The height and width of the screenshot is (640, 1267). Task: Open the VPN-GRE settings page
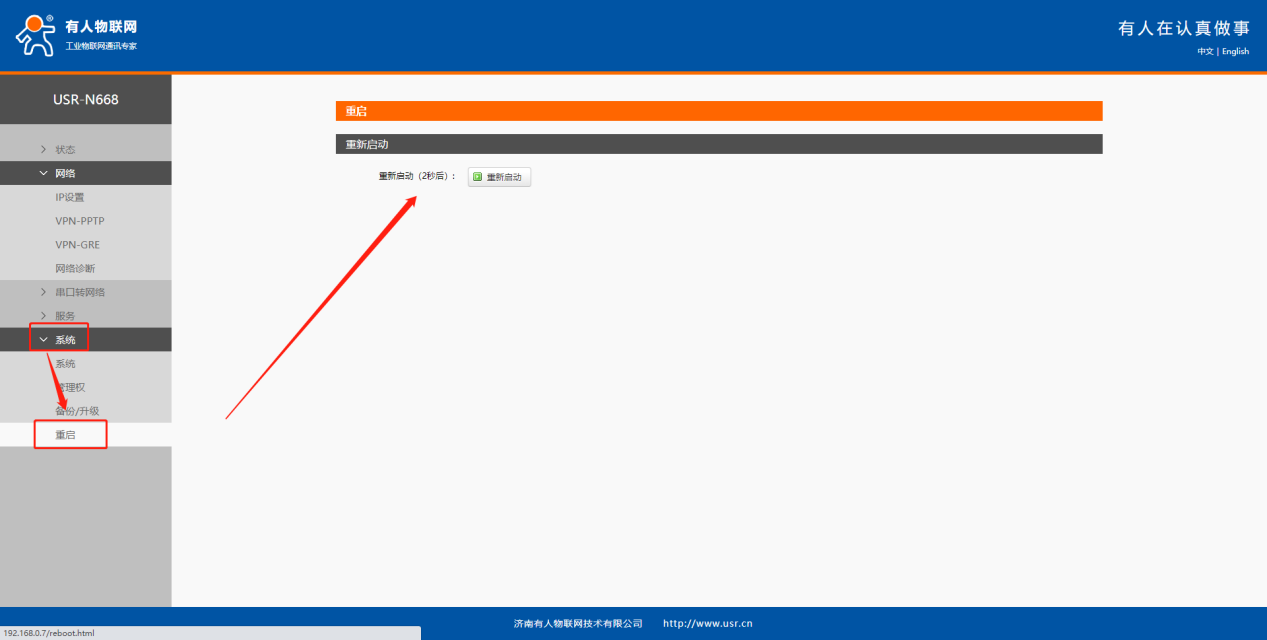click(x=77, y=245)
